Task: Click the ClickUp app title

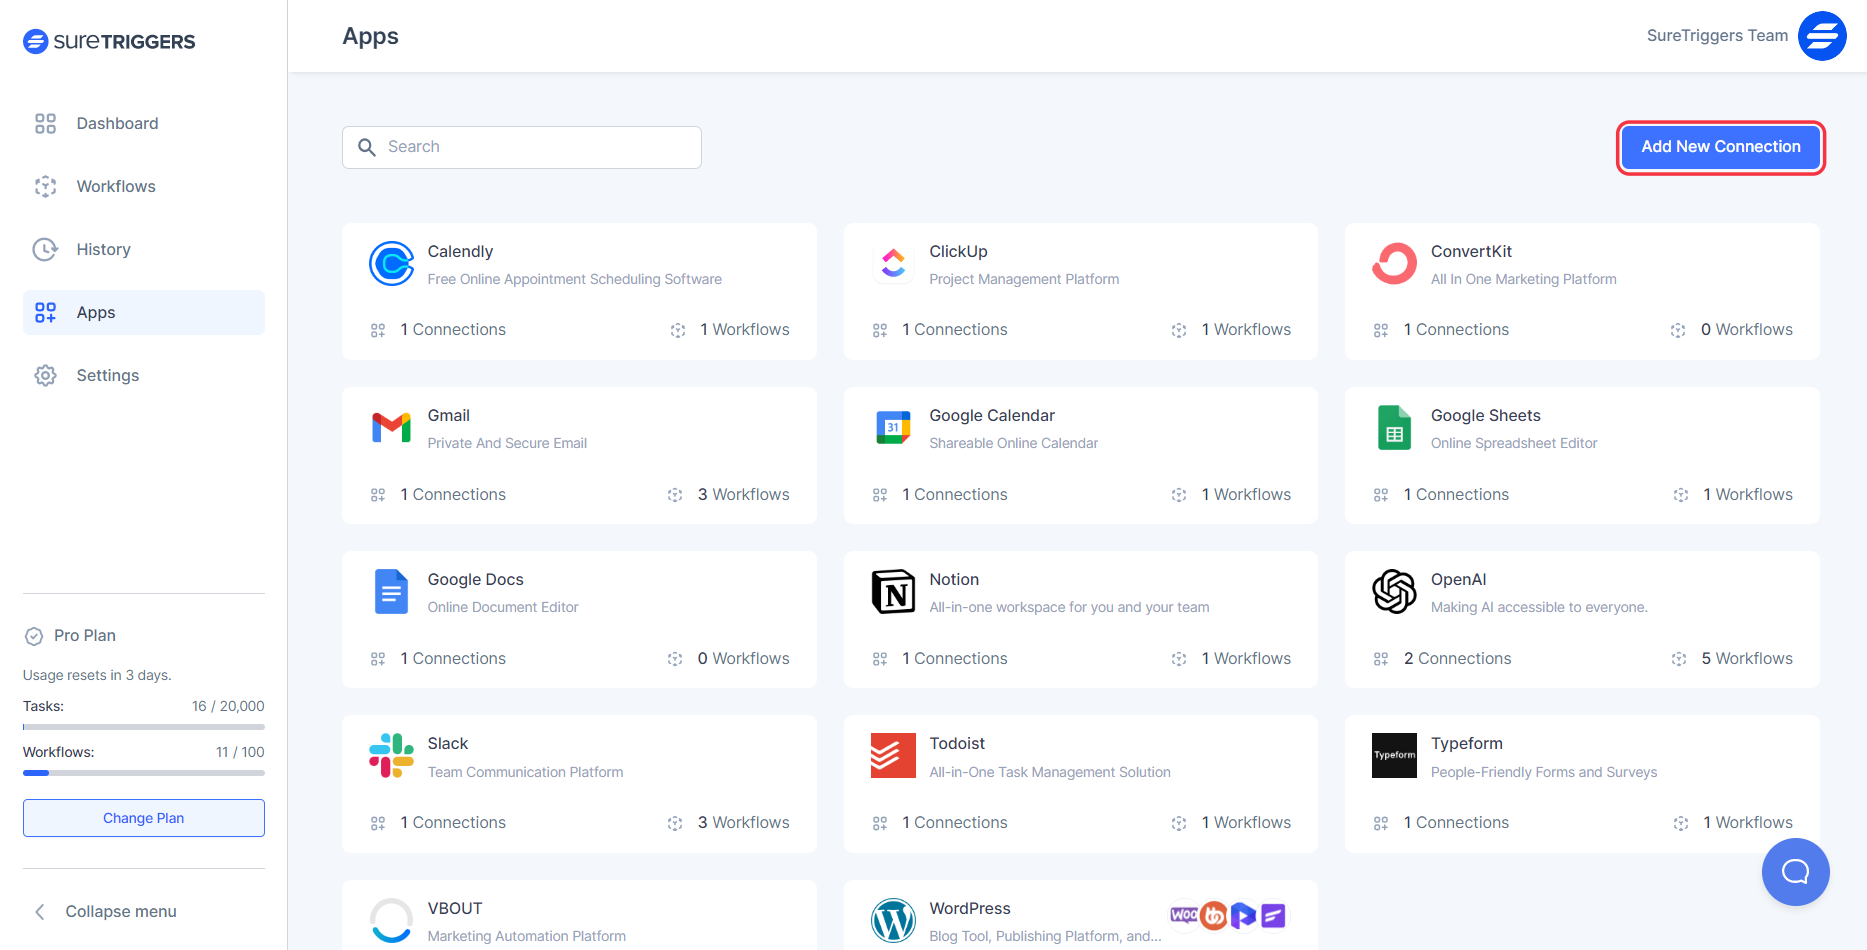Action: click(x=958, y=252)
